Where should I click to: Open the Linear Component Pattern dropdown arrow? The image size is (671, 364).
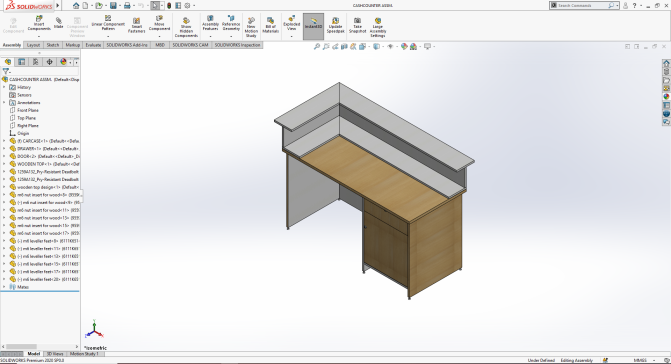[108, 36]
